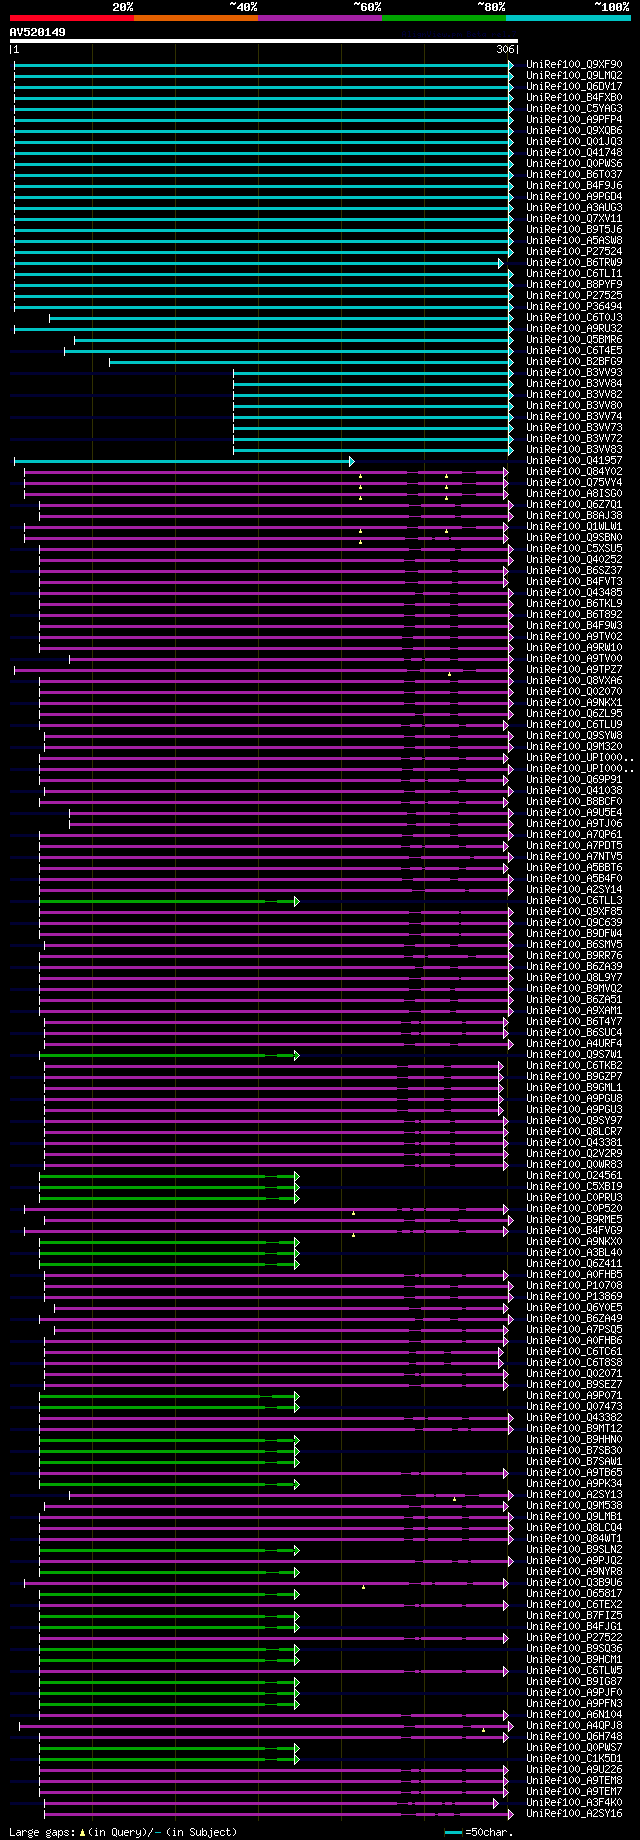Select the UniRef100_A9XAM1 label
This screenshot has height=1840, width=640.
pyautogui.click(x=574, y=1010)
